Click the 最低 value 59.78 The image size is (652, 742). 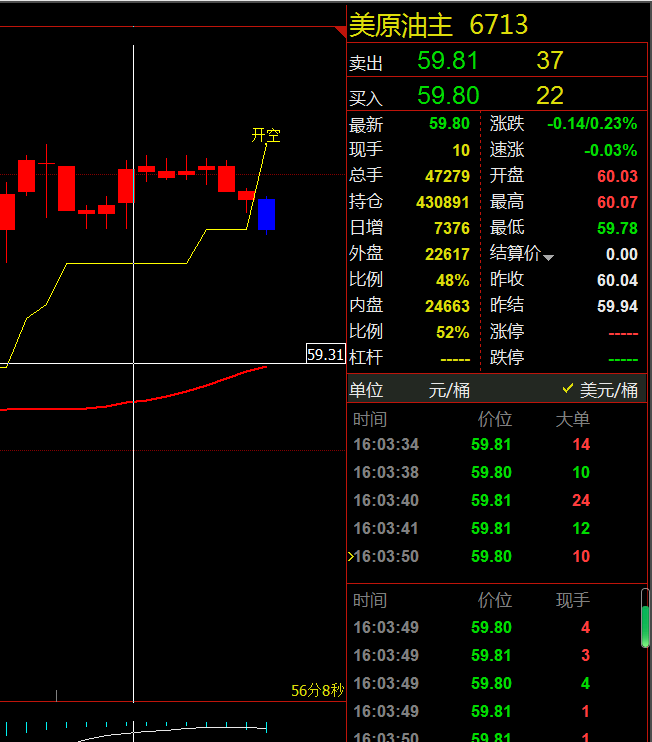(617, 228)
